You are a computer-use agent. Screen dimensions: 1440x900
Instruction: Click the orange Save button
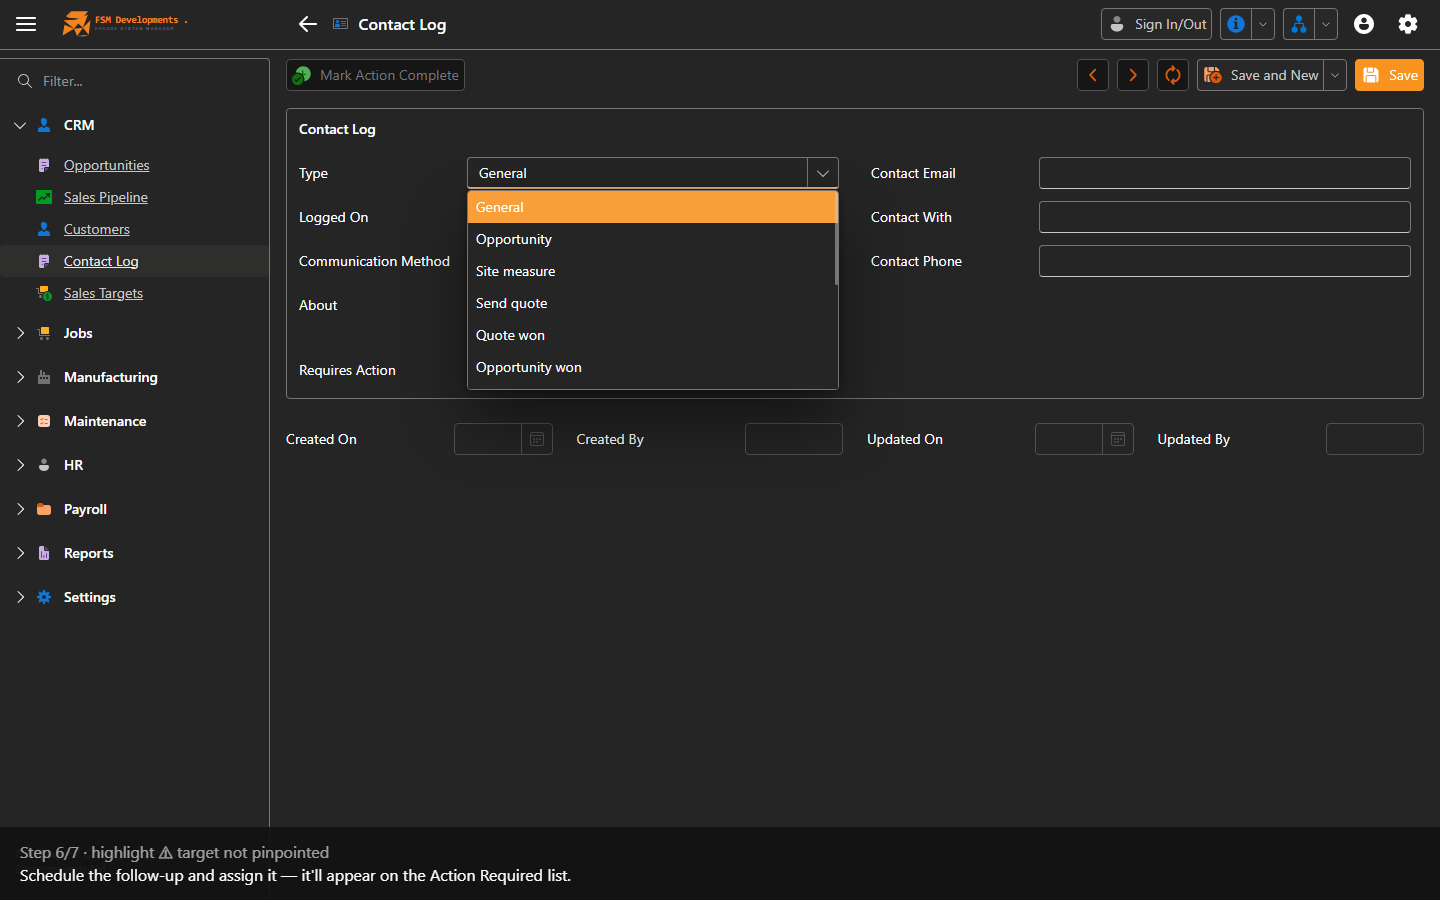[x=1389, y=75]
